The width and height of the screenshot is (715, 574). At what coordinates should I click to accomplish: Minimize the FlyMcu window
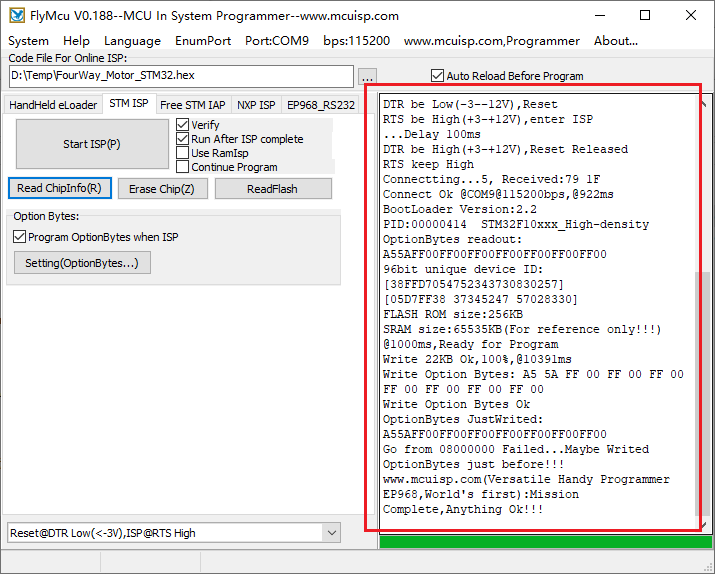(x=600, y=16)
